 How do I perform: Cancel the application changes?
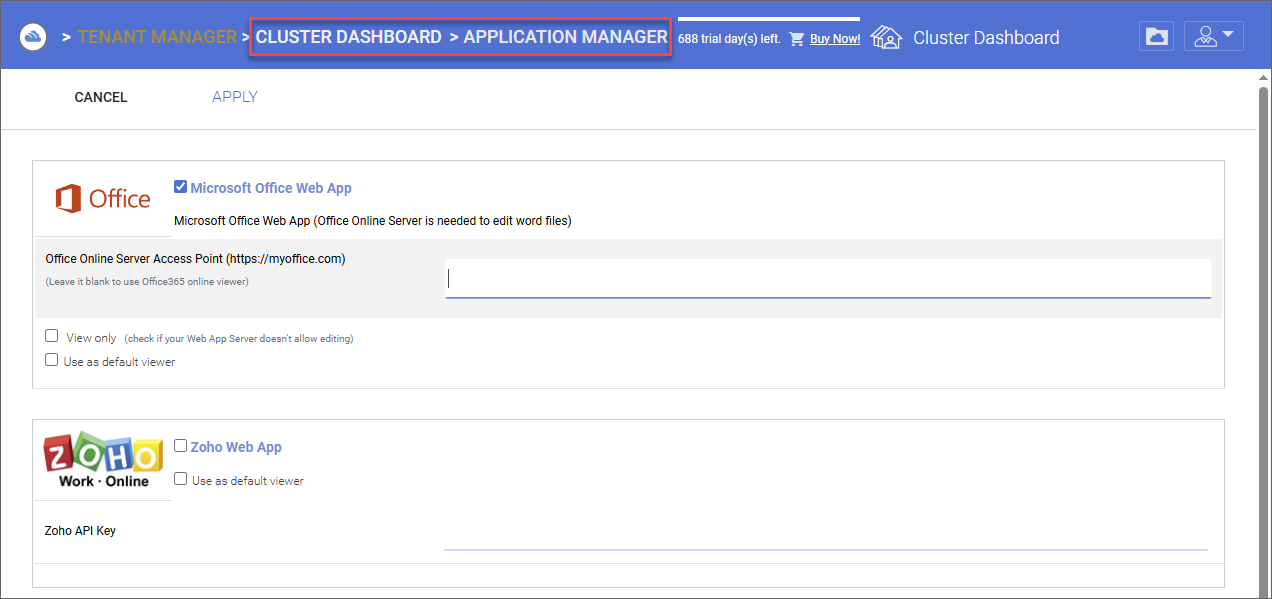101,97
